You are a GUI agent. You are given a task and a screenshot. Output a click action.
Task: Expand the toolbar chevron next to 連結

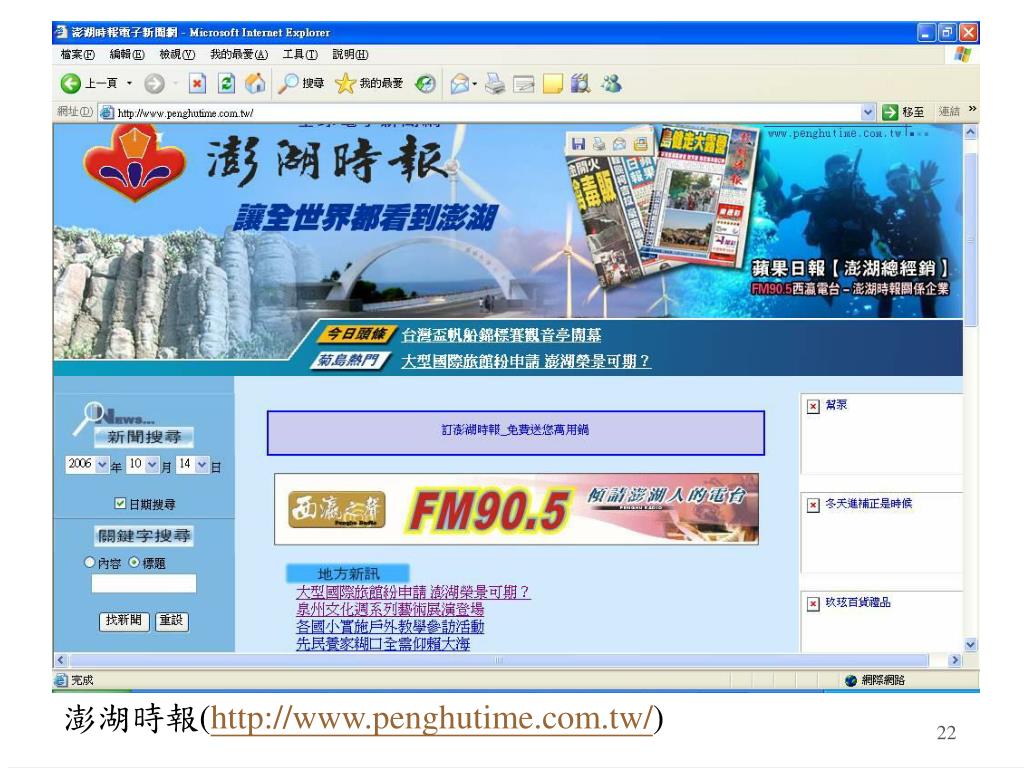(972, 109)
